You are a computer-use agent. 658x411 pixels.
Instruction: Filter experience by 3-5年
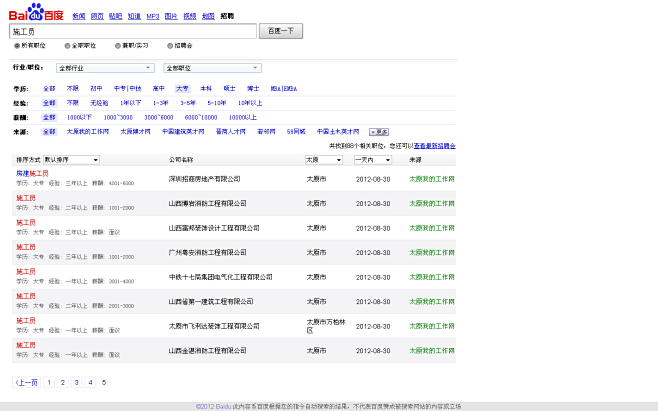(x=188, y=103)
